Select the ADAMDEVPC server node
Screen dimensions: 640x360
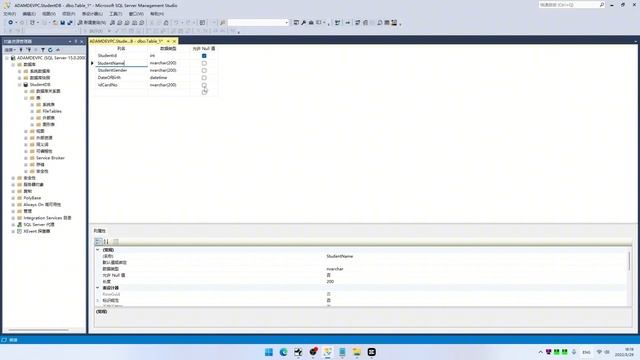coord(51,58)
